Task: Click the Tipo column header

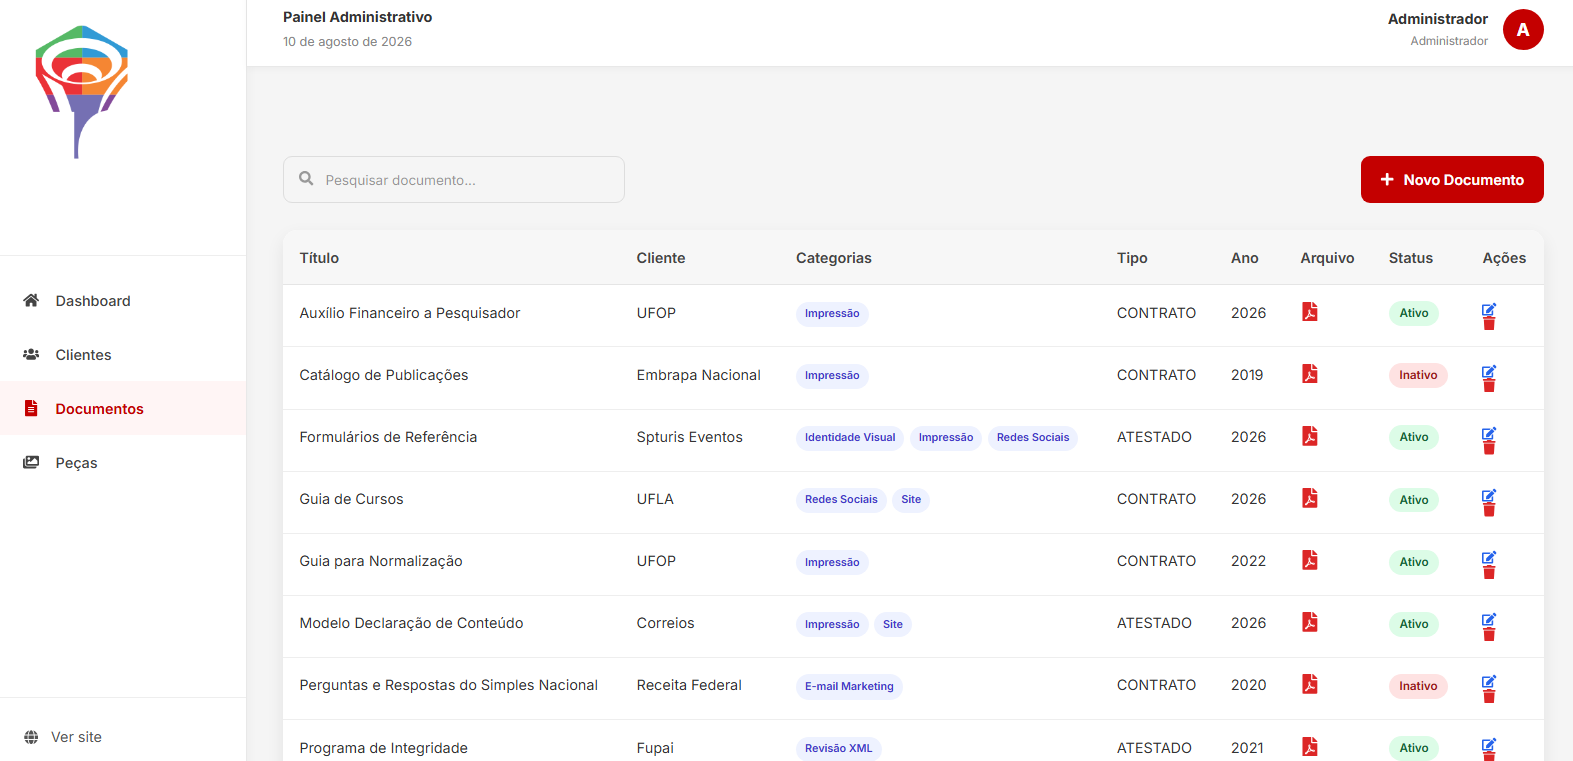Action: point(1132,258)
